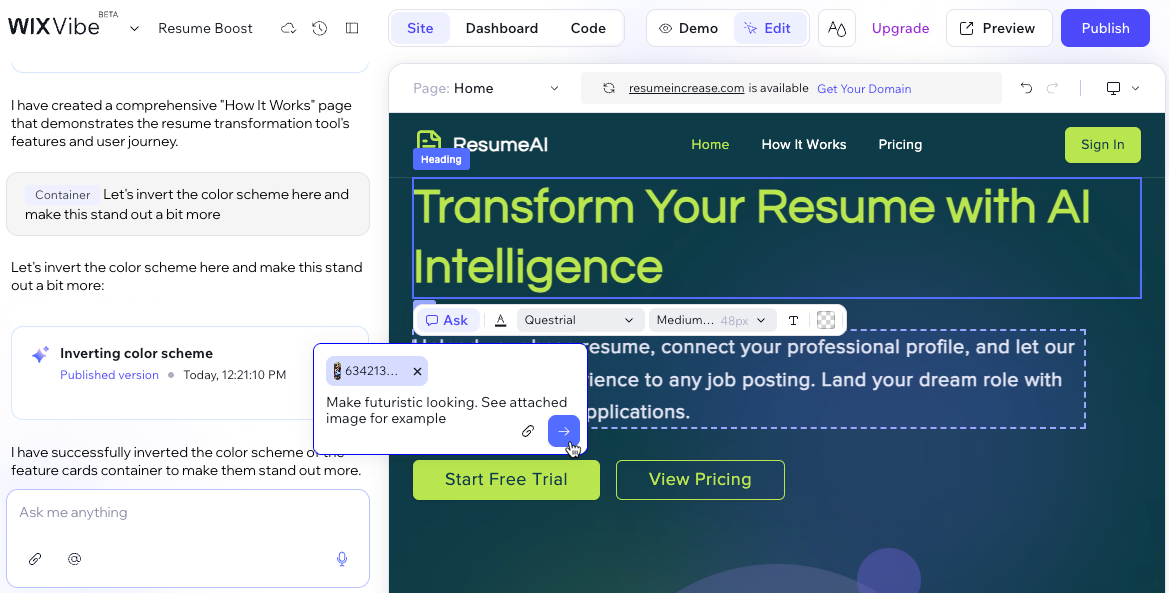The width and height of the screenshot is (1169, 593).
Task: Click the Ask button in toolbar
Action: click(447, 321)
